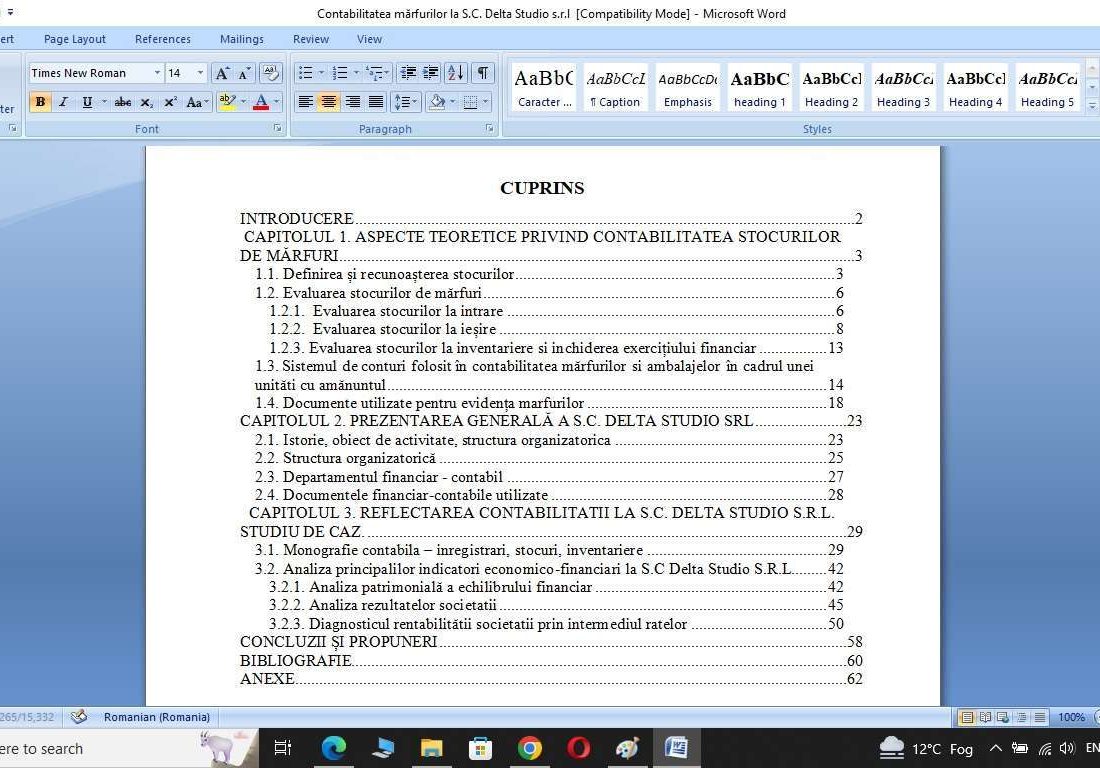Align text left

pos(305,102)
